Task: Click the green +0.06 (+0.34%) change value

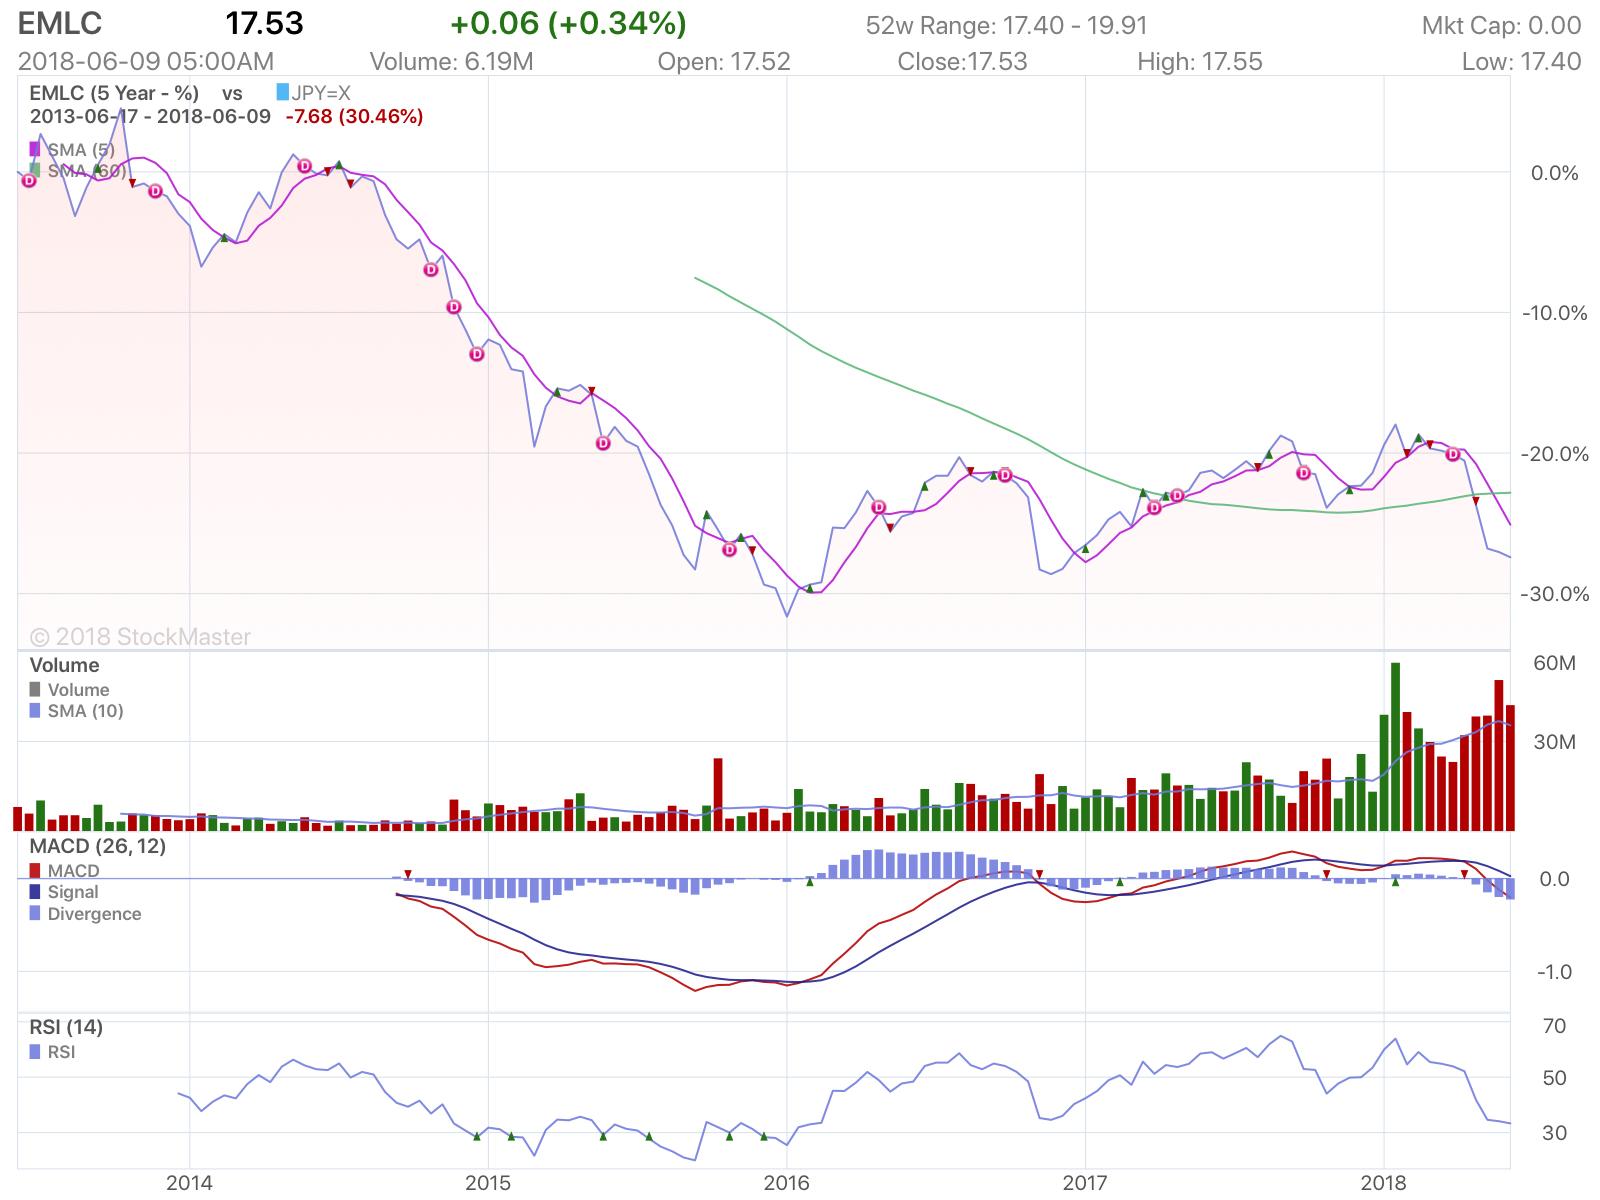Action: coord(568,24)
